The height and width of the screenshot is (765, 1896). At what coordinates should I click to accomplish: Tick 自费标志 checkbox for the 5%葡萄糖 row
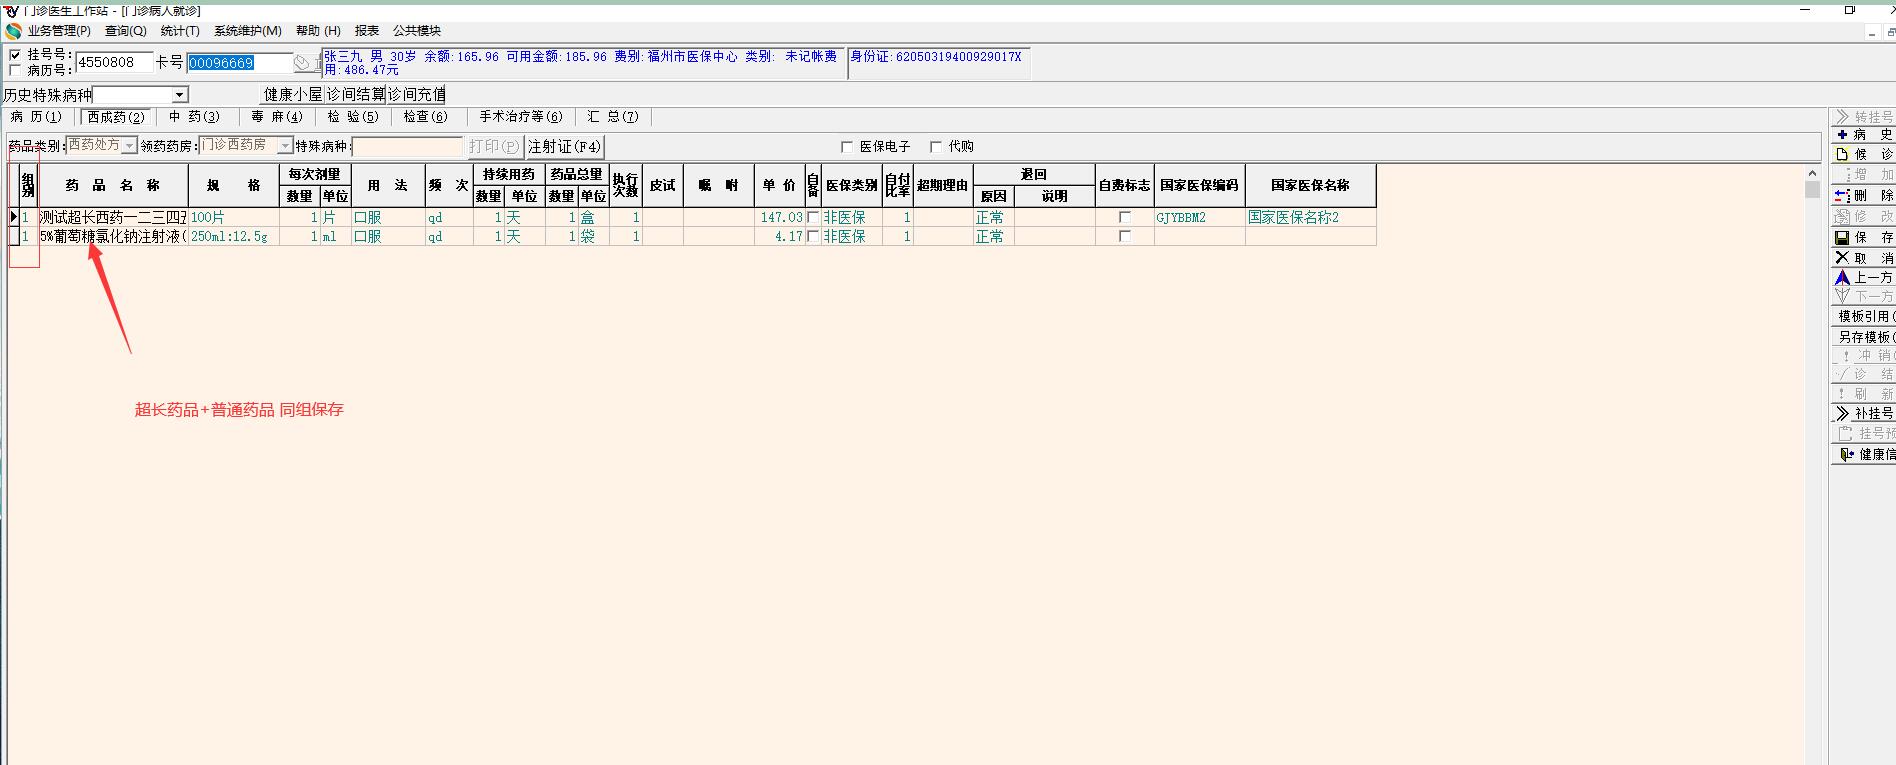point(1125,237)
